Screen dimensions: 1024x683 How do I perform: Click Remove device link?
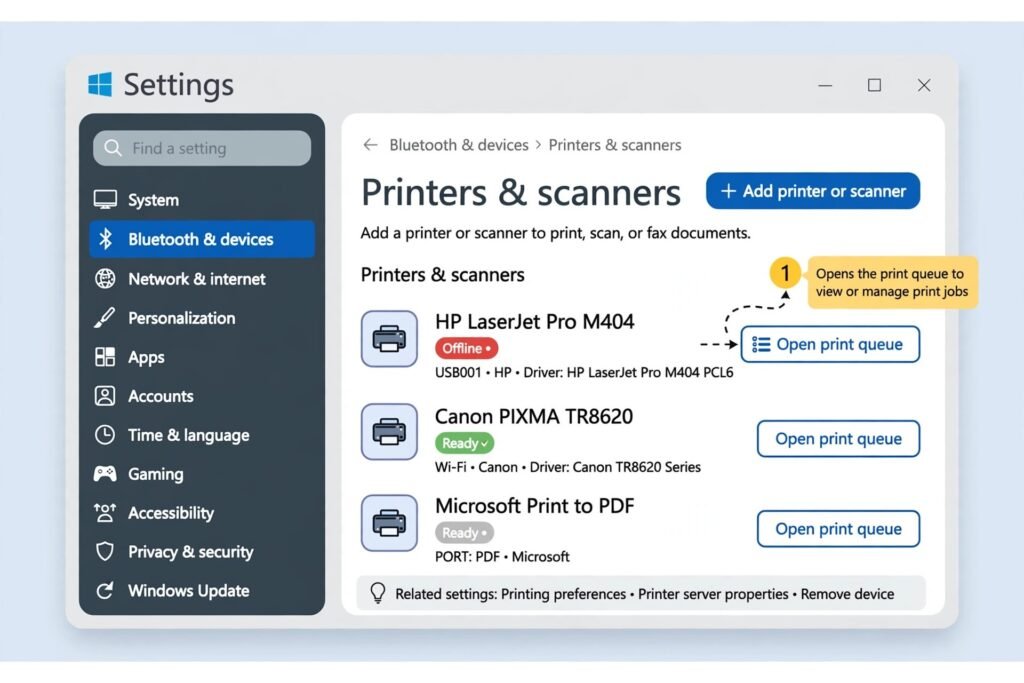pyautogui.click(x=848, y=594)
